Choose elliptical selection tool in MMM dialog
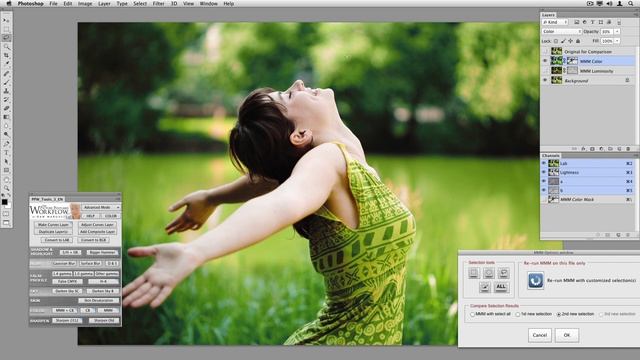 (x=489, y=273)
